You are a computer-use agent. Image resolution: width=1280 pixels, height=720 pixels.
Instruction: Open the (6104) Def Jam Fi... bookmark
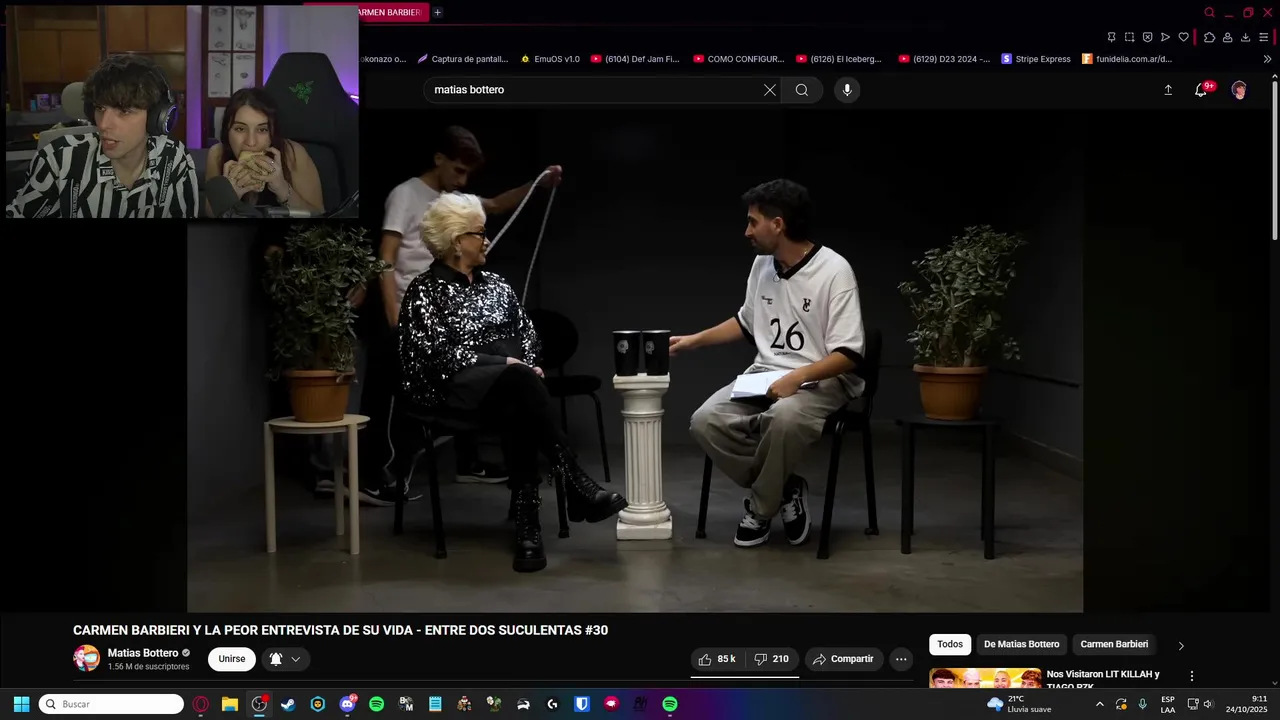[x=635, y=59]
